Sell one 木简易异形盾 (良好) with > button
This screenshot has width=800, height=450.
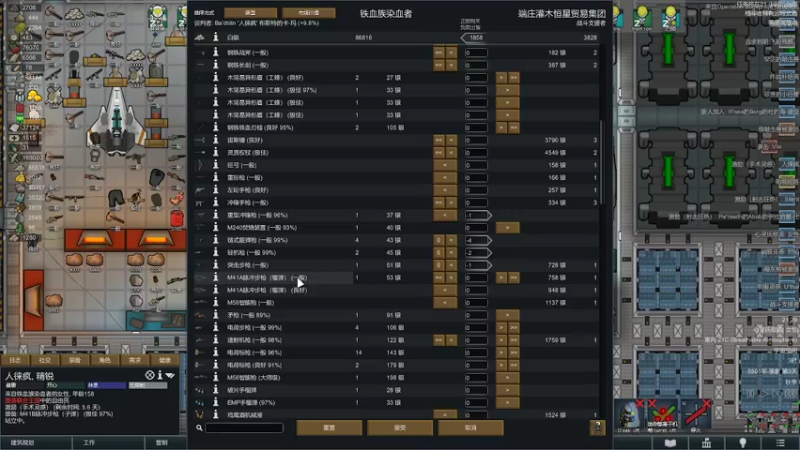click(x=502, y=78)
